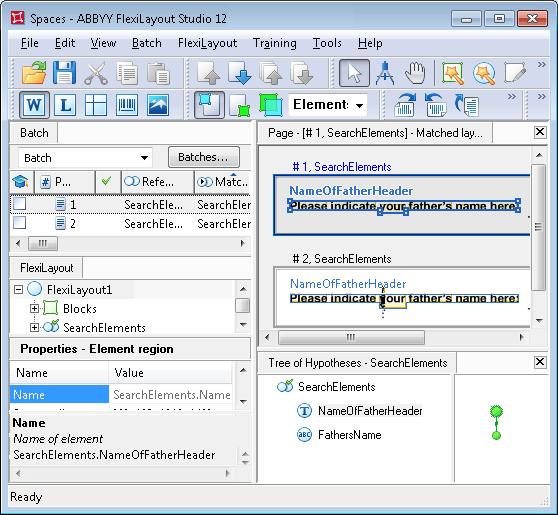Select the Name property row

point(121,395)
